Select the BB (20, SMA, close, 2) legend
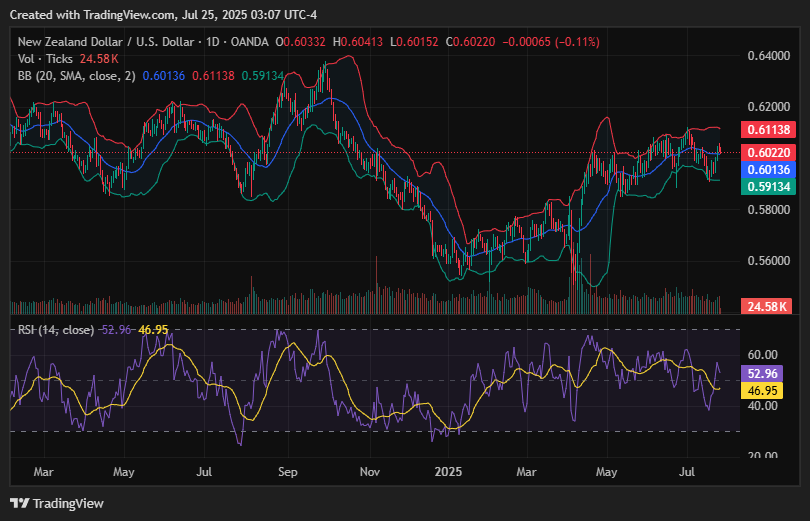Viewport: 810px width, 521px height. pyautogui.click(x=76, y=76)
